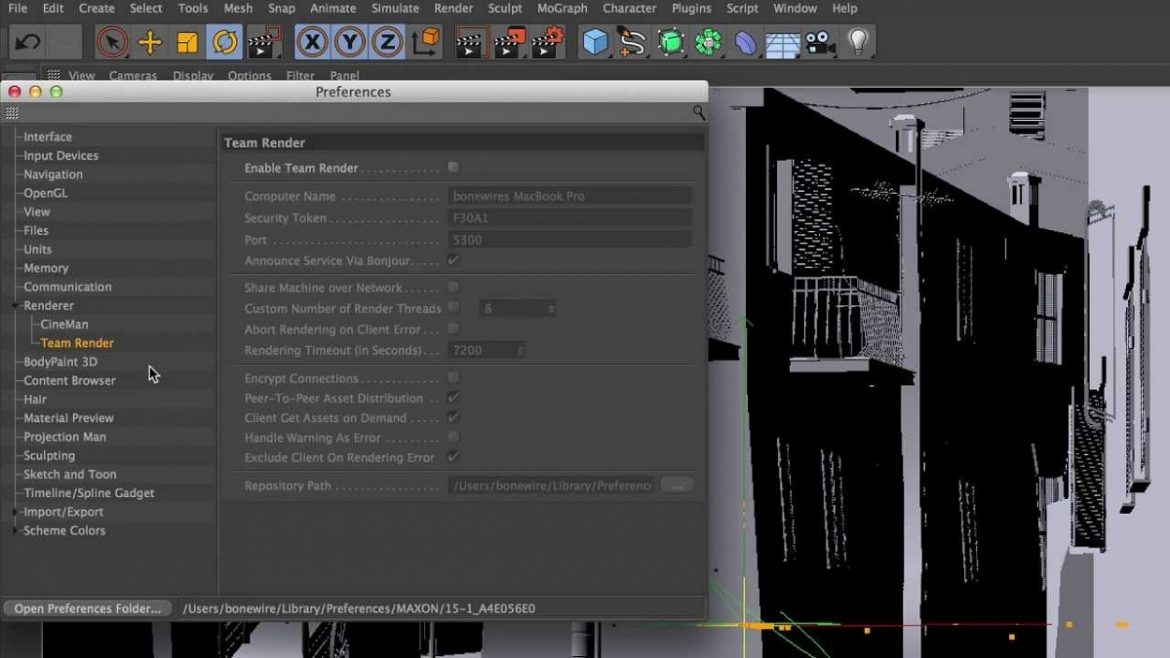The width and height of the screenshot is (1170, 658).
Task: Click the Open Preferences Folder button
Action: tap(86, 608)
